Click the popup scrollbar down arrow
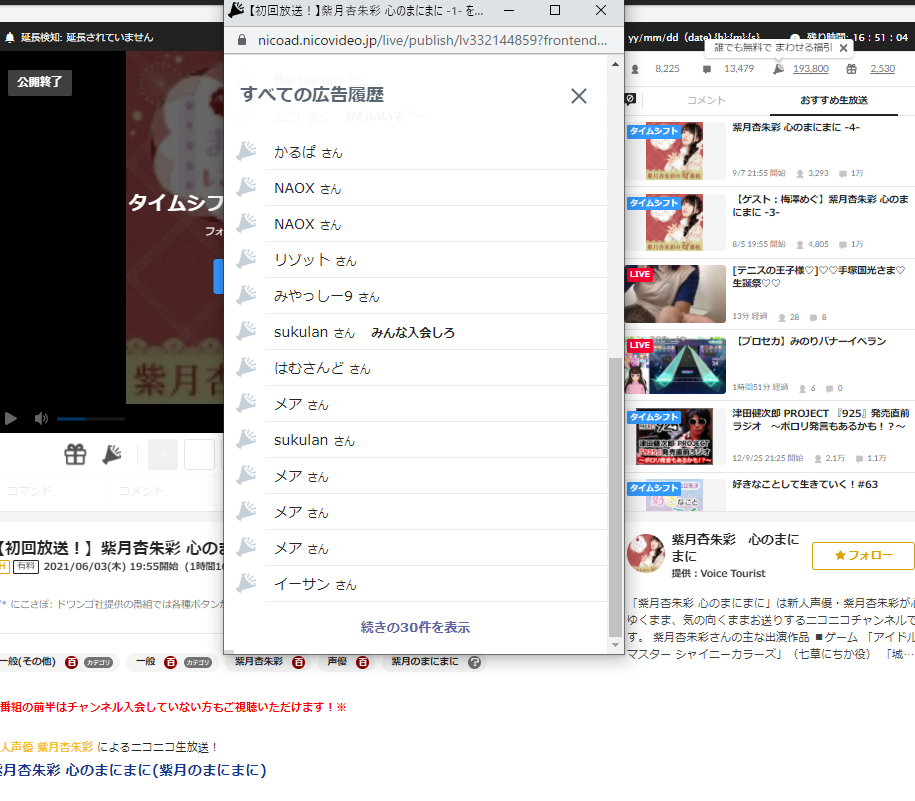The height and width of the screenshot is (801, 915). coord(615,645)
